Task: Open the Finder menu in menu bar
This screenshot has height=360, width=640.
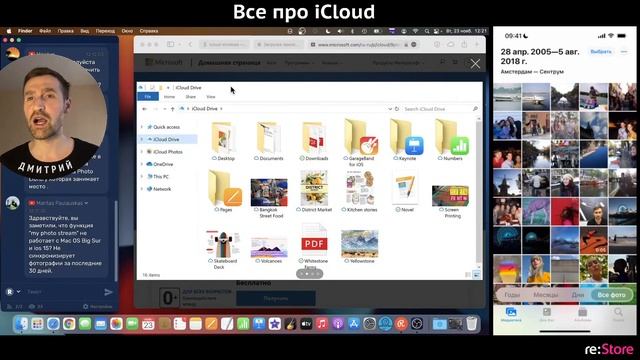Action: coord(25,31)
